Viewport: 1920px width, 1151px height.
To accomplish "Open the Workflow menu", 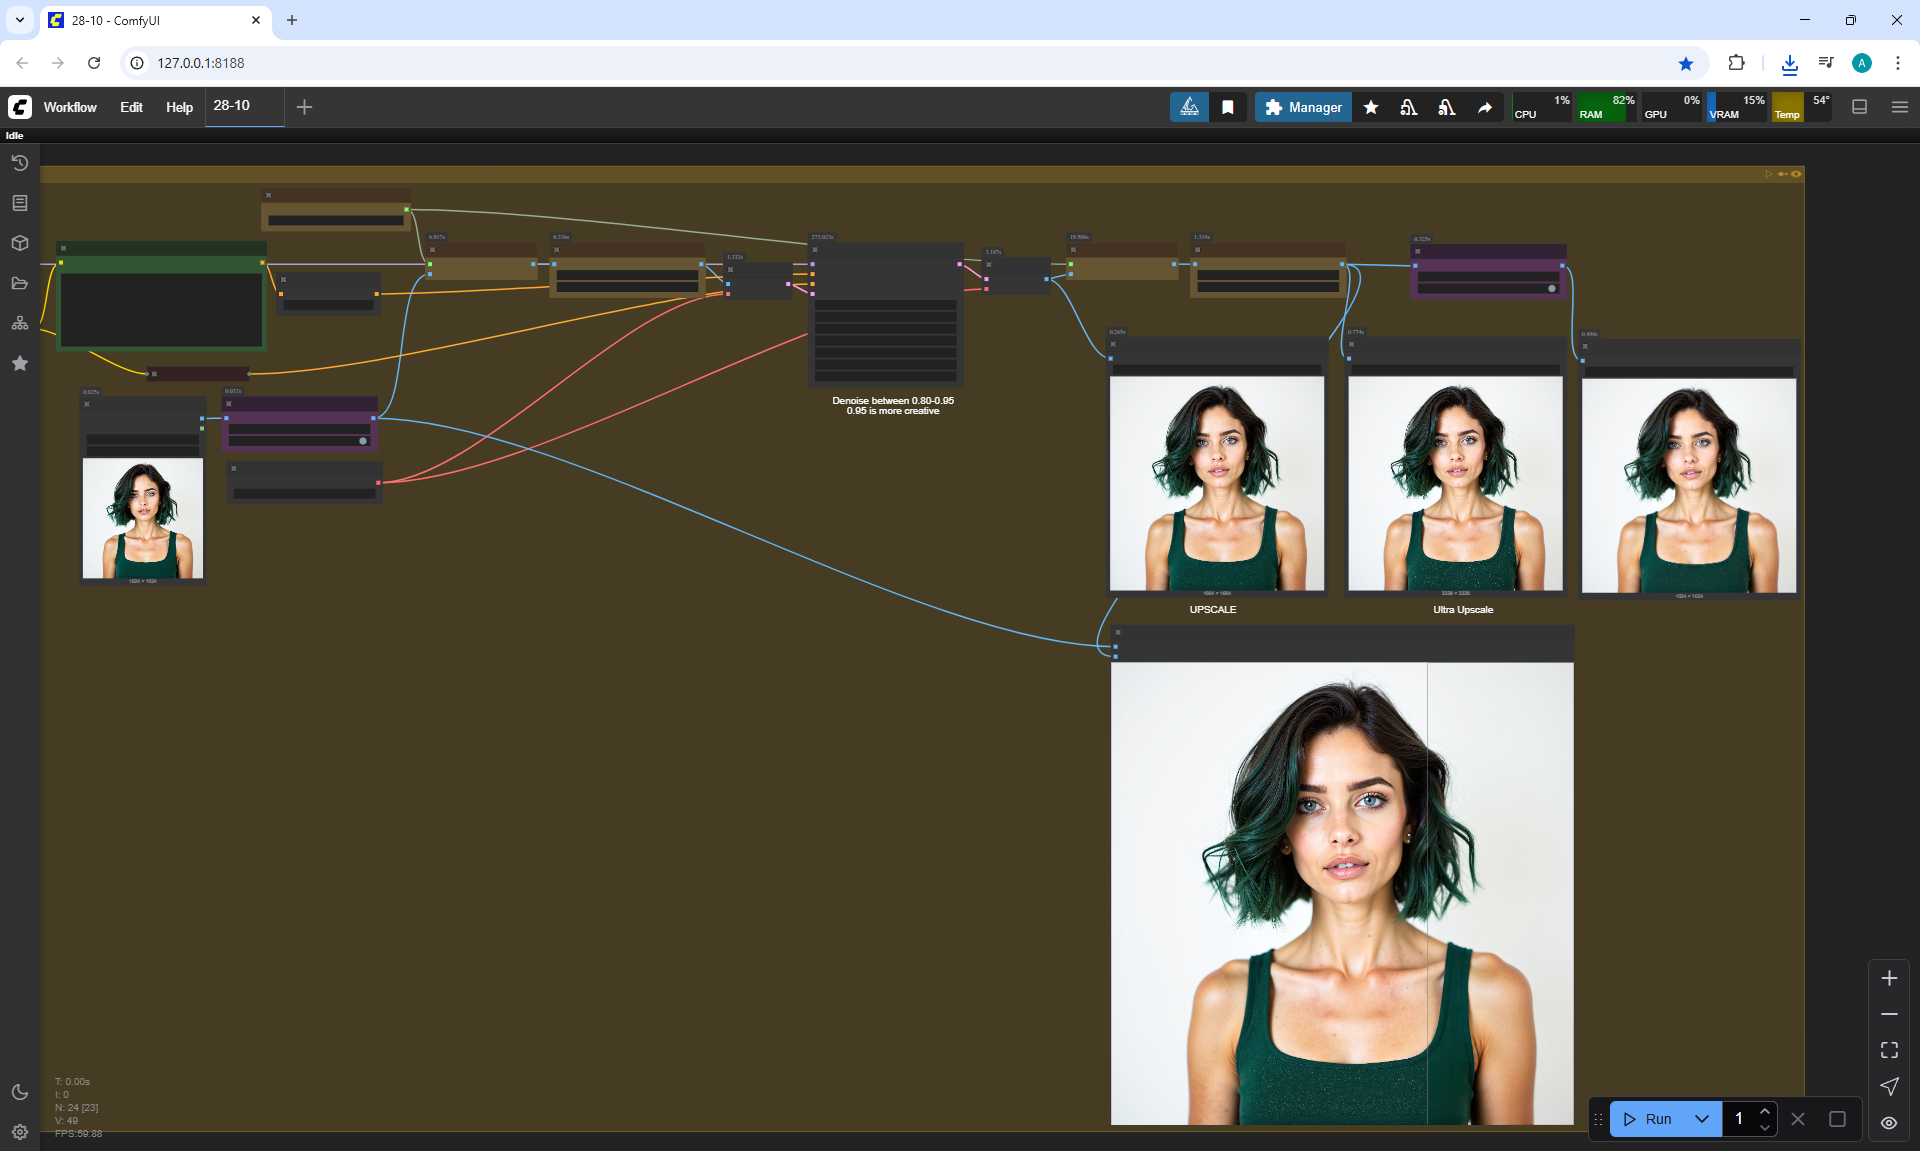I will 70,107.
